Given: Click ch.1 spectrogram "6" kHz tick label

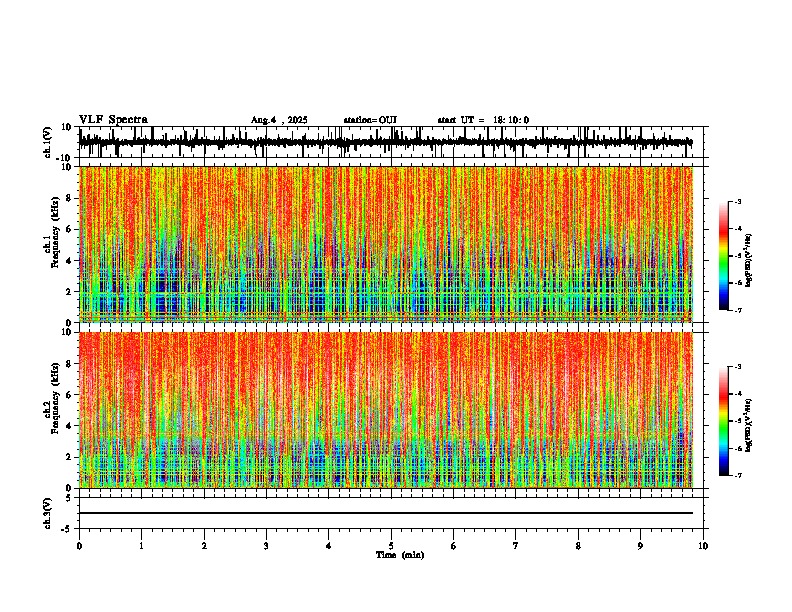Looking at the screenshot, I should [69, 229].
